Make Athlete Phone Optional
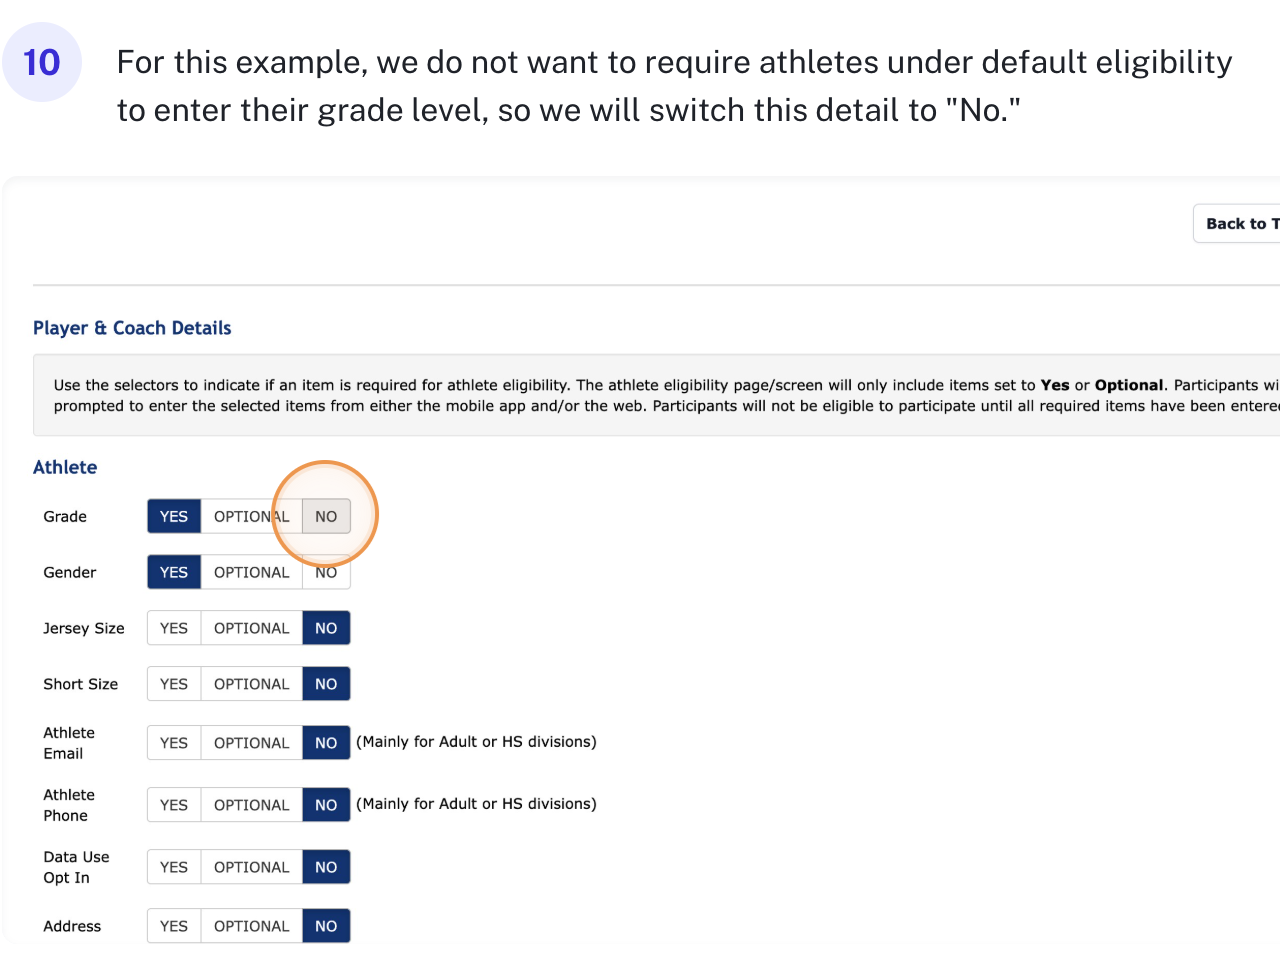 (x=251, y=805)
